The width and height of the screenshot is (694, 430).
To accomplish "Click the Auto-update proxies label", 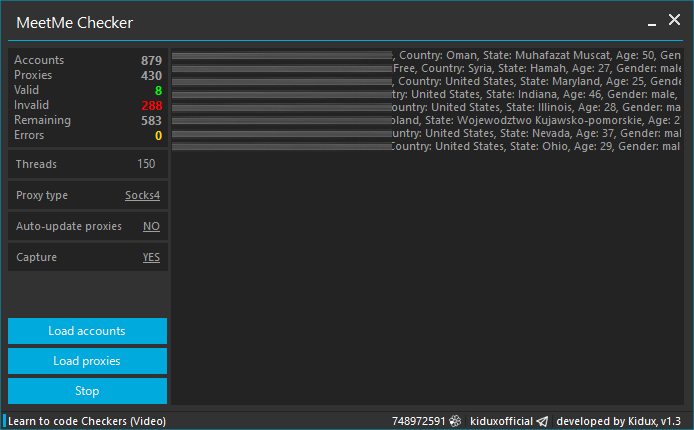I will [69, 226].
